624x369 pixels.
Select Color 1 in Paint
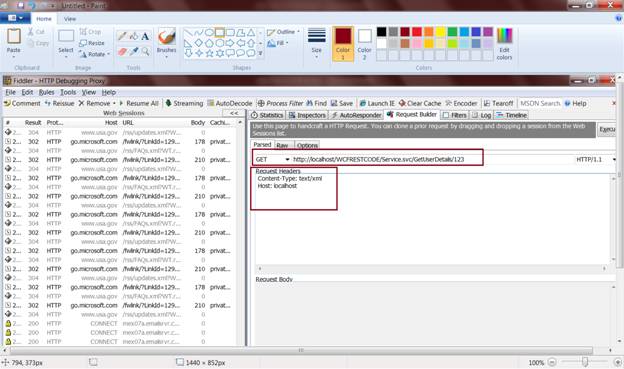point(343,44)
